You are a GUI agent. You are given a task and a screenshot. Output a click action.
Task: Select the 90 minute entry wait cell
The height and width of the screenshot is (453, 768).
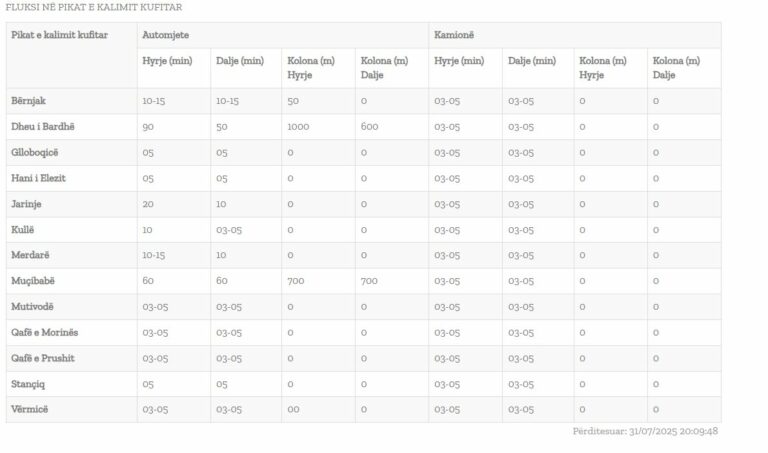click(148, 127)
